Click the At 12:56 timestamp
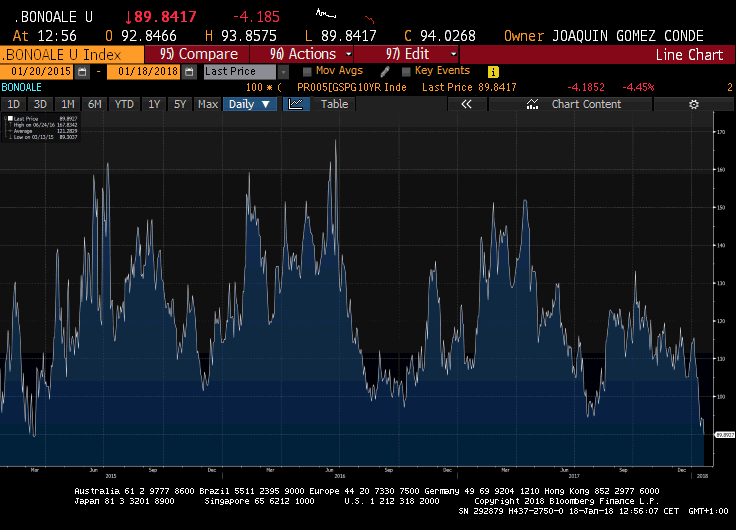 [45, 36]
